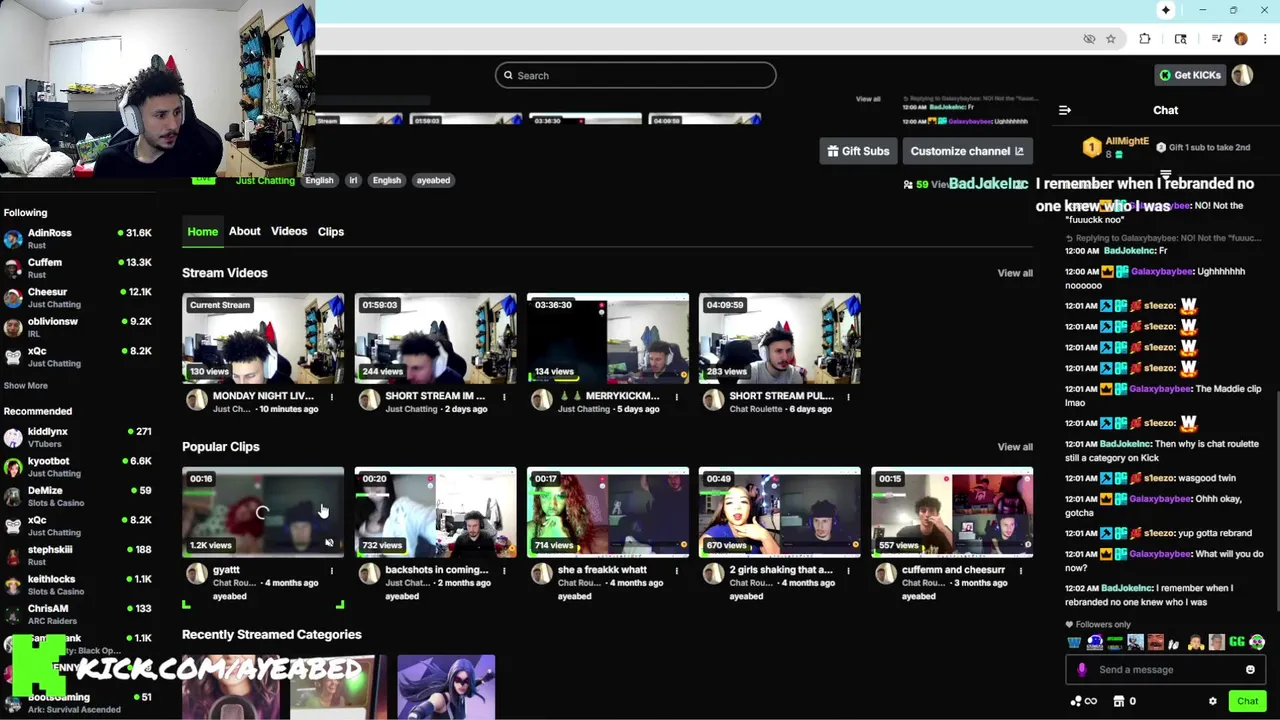Open the 01:59:03 stream video thumbnail
The width and height of the screenshot is (1280, 720).
(x=435, y=338)
